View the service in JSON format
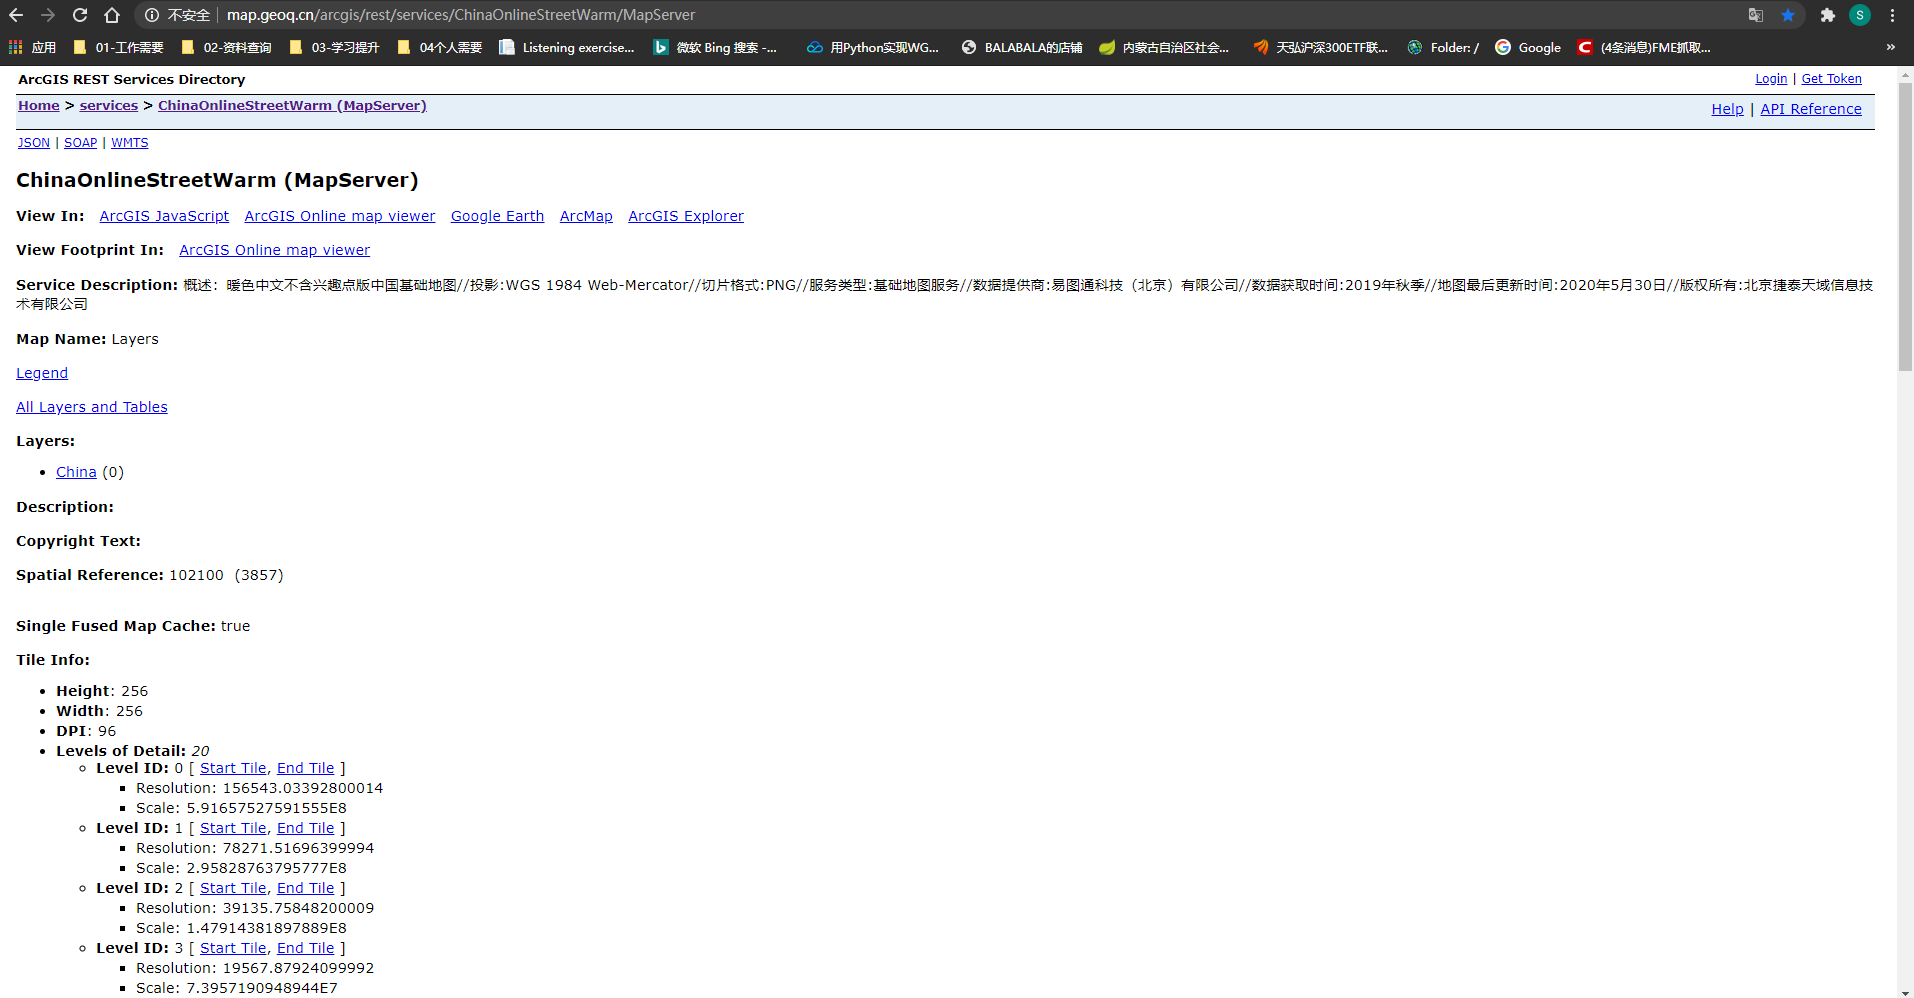 tap(33, 142)
